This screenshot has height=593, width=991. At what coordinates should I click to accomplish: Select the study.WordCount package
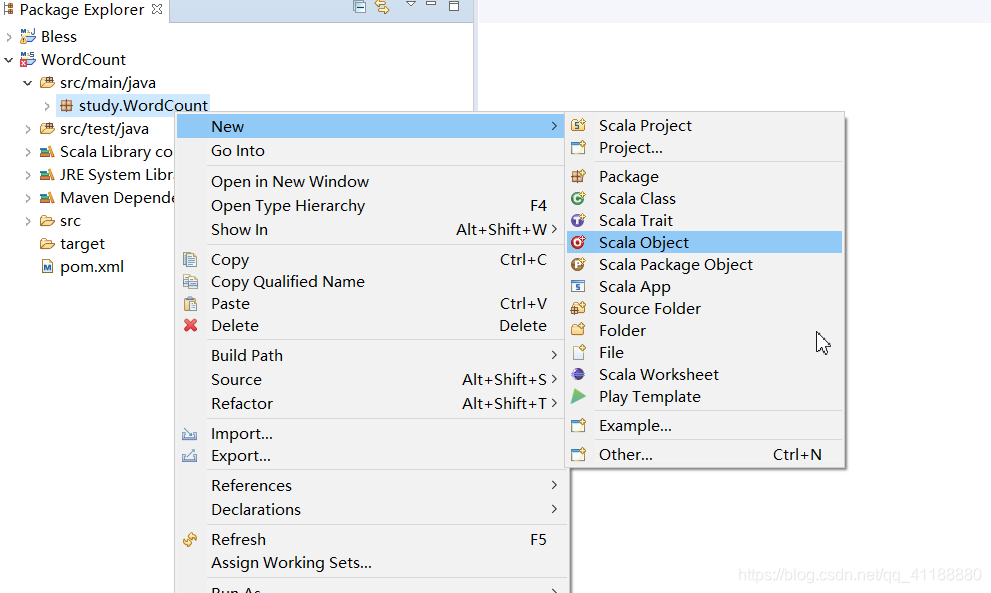[143, 106]
